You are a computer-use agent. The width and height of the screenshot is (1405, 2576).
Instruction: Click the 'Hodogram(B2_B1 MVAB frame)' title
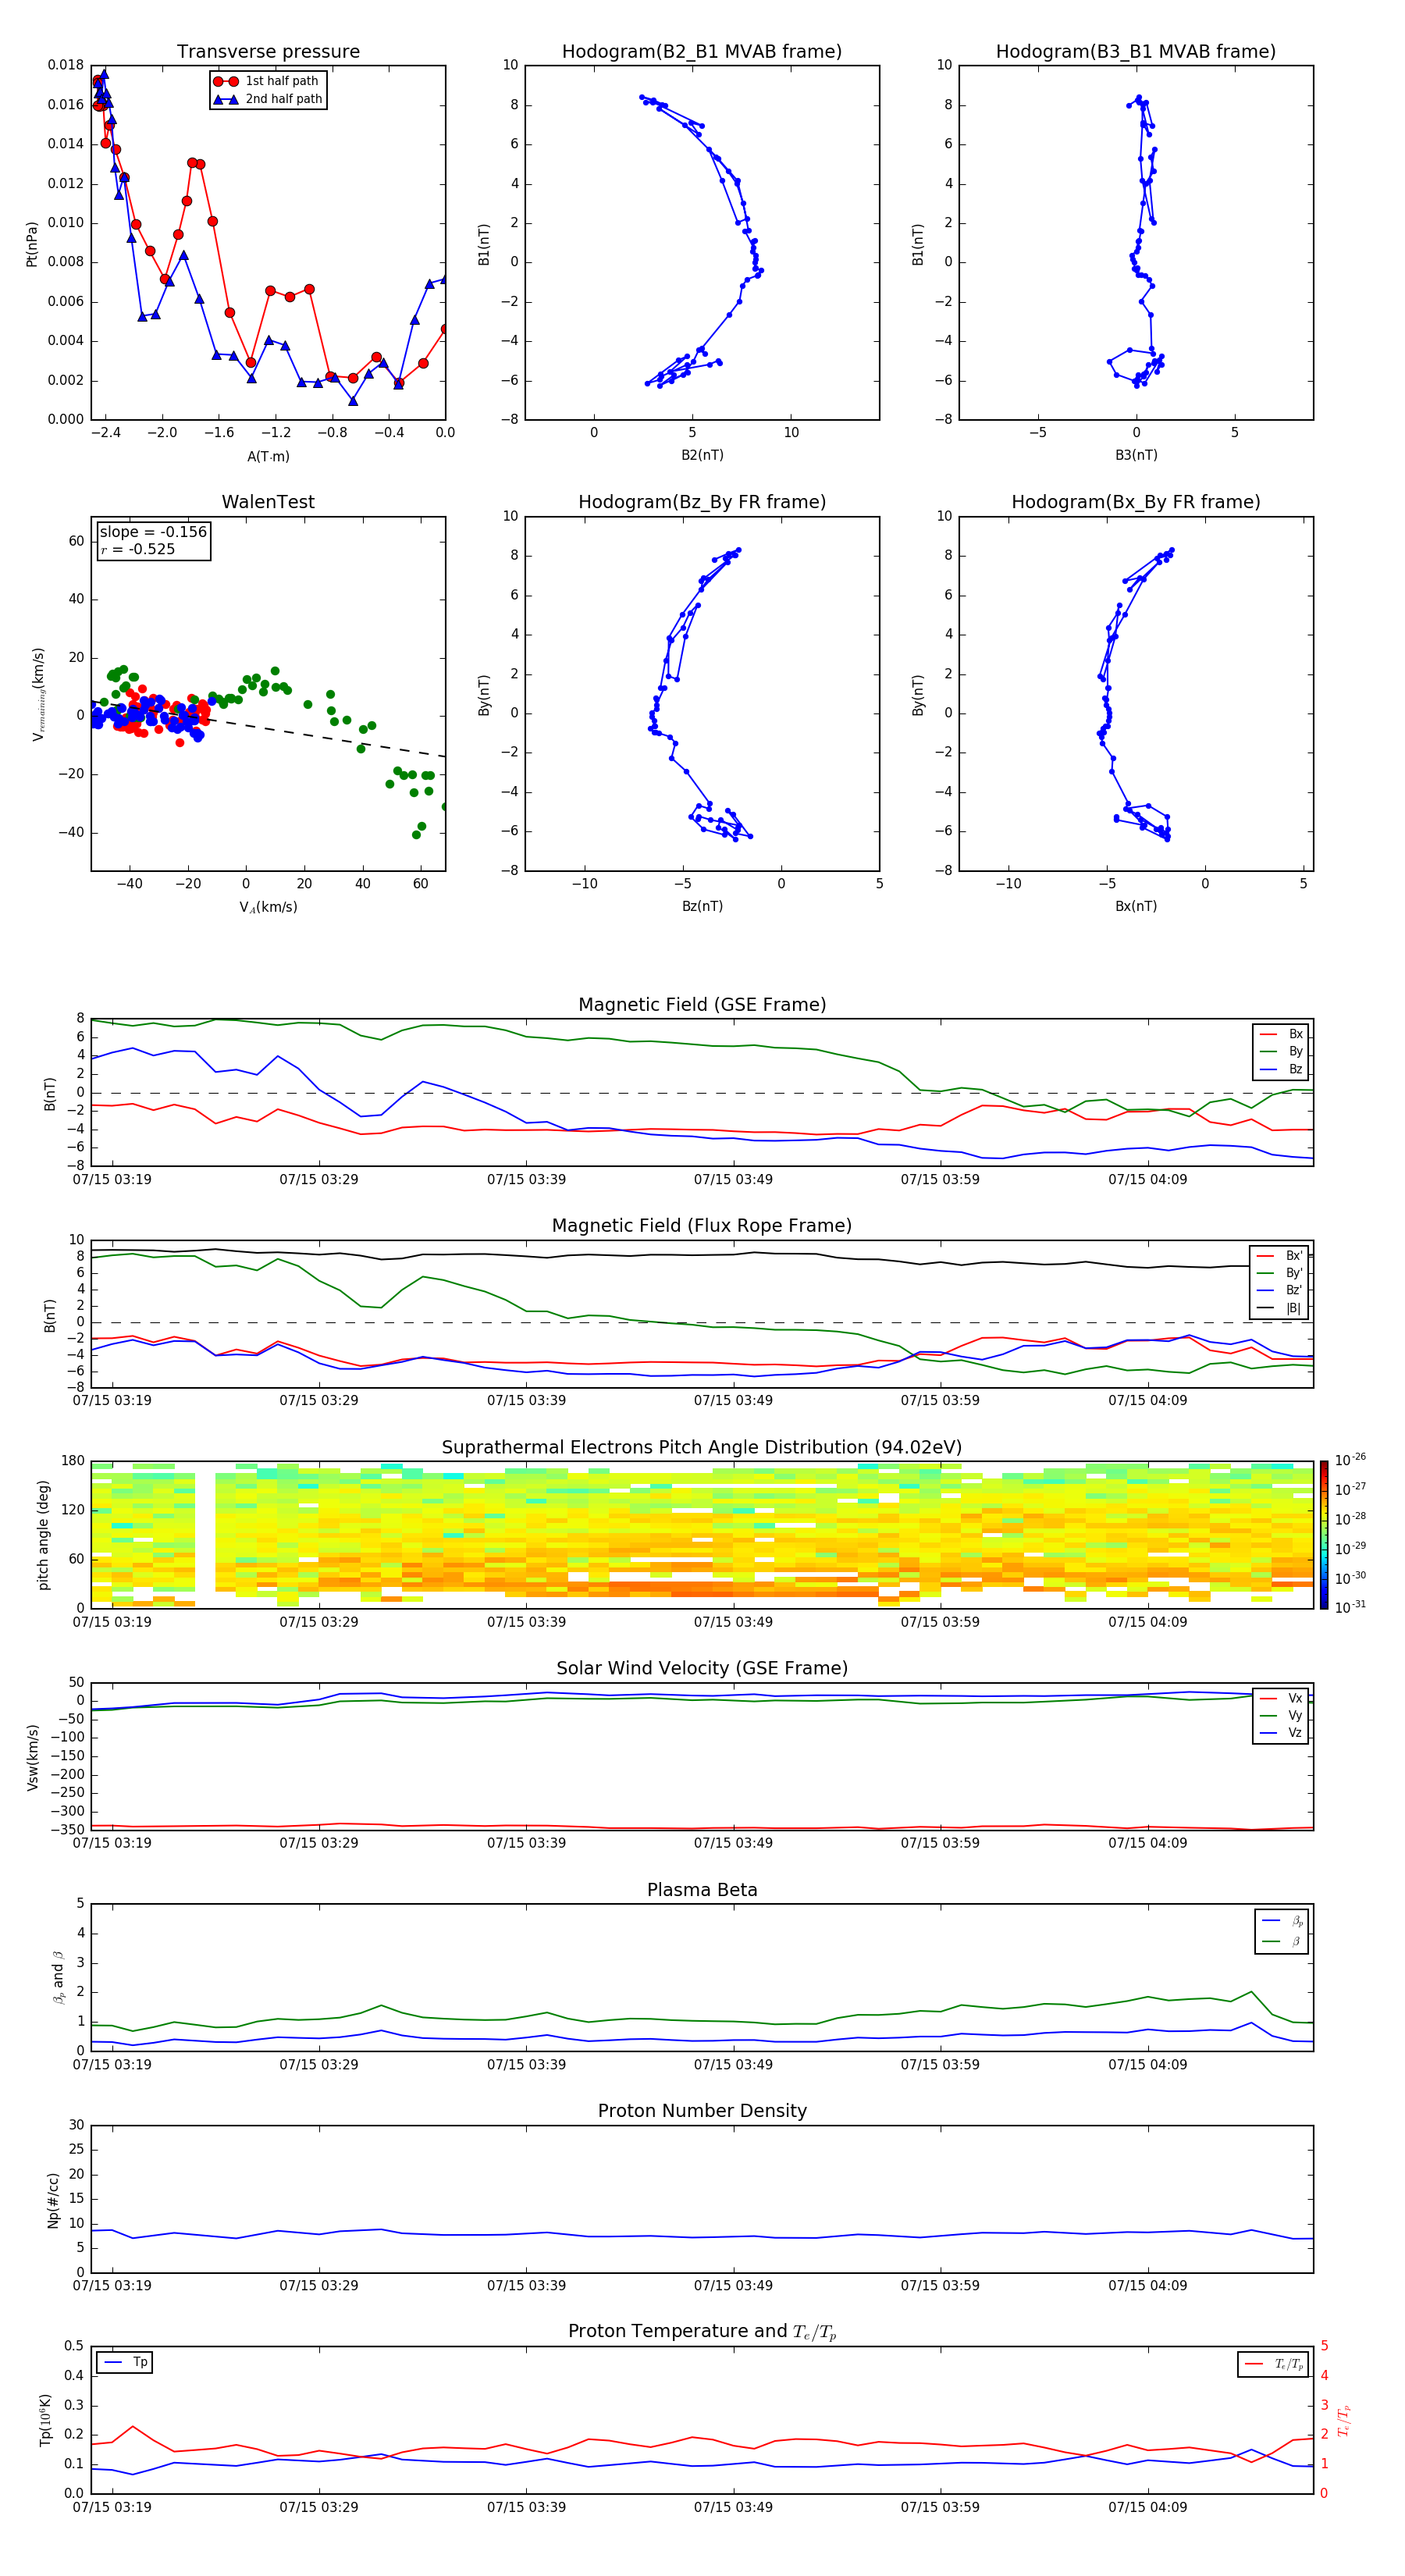click(702, 52)
